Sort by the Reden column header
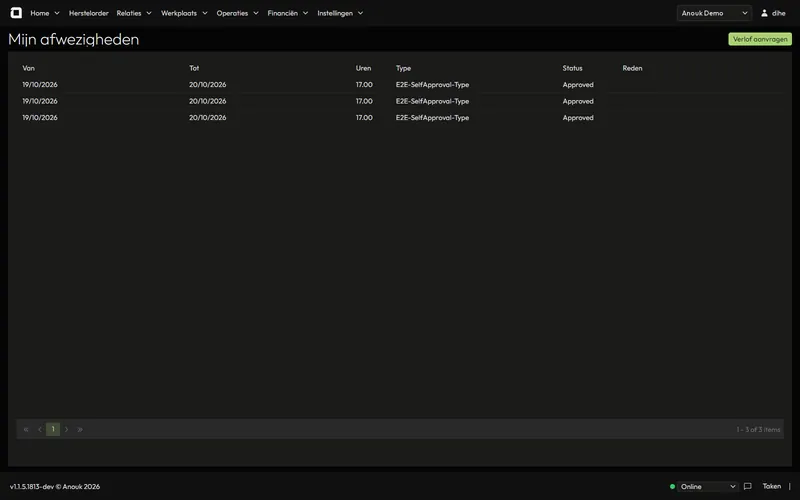 point(632,68)
